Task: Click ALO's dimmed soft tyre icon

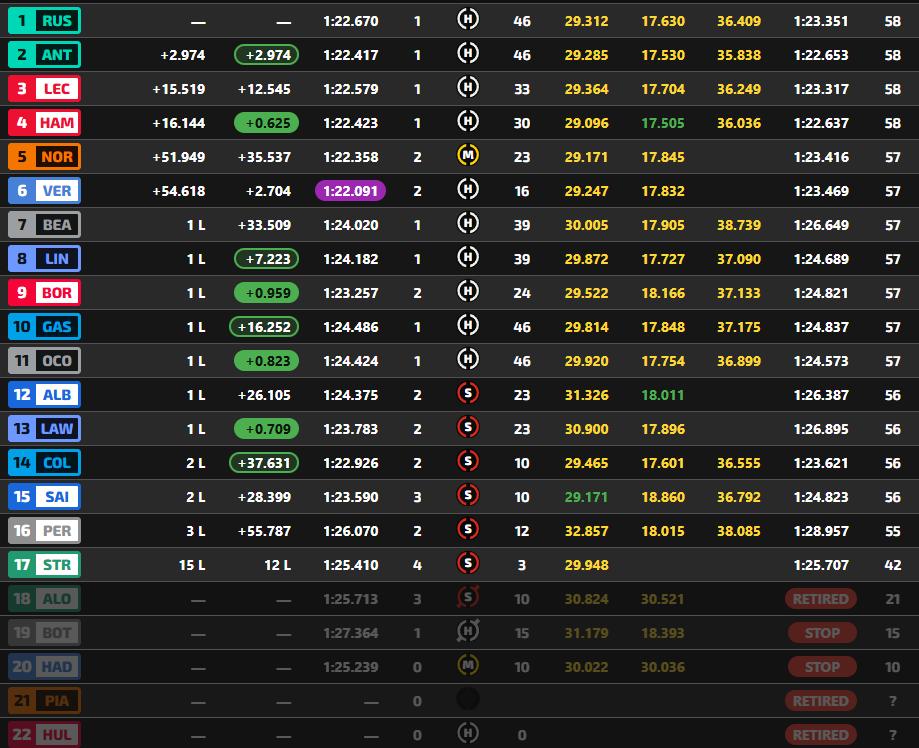Action: pos(468,597)
